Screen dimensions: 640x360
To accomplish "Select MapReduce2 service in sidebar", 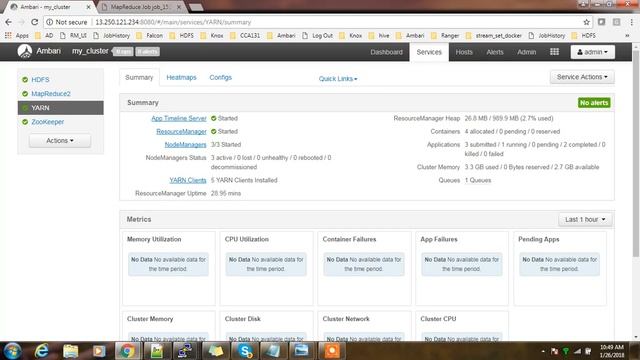I will 51,93.
